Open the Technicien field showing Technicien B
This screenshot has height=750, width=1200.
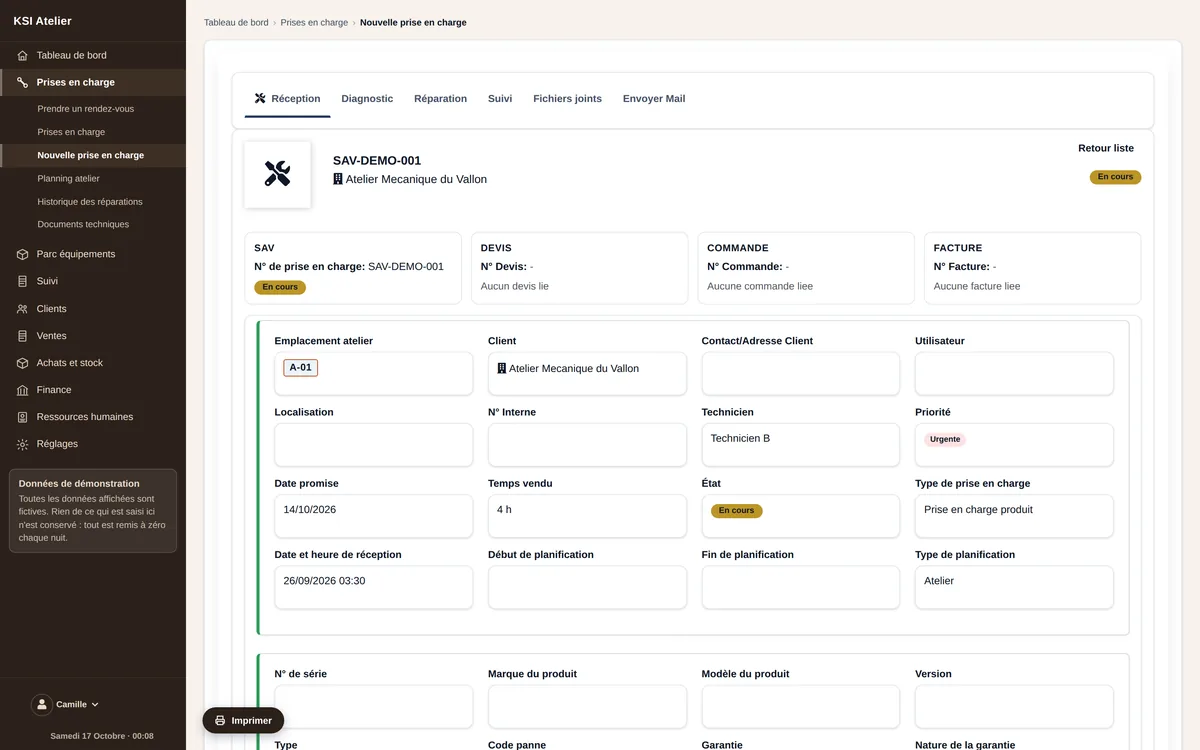800,445
